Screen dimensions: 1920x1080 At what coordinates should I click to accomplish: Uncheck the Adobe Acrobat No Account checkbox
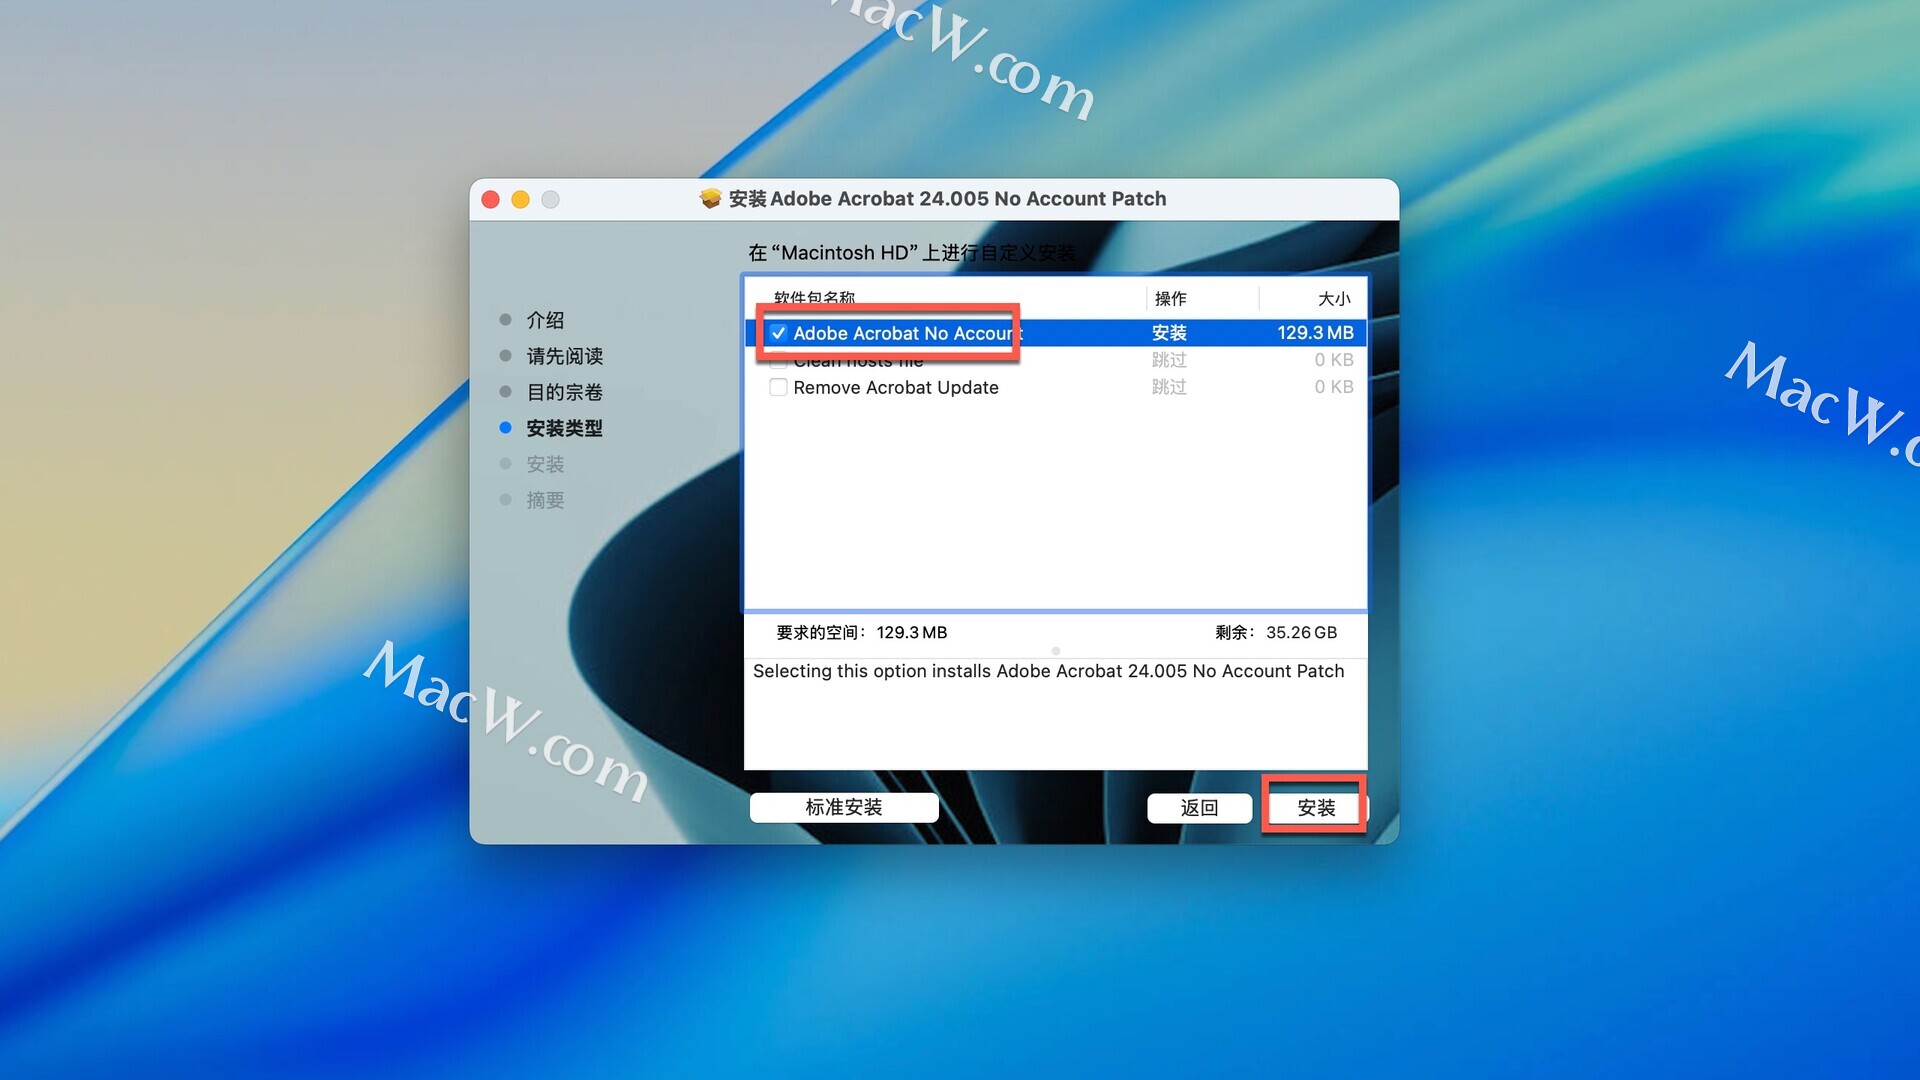[x=778, y=333]
